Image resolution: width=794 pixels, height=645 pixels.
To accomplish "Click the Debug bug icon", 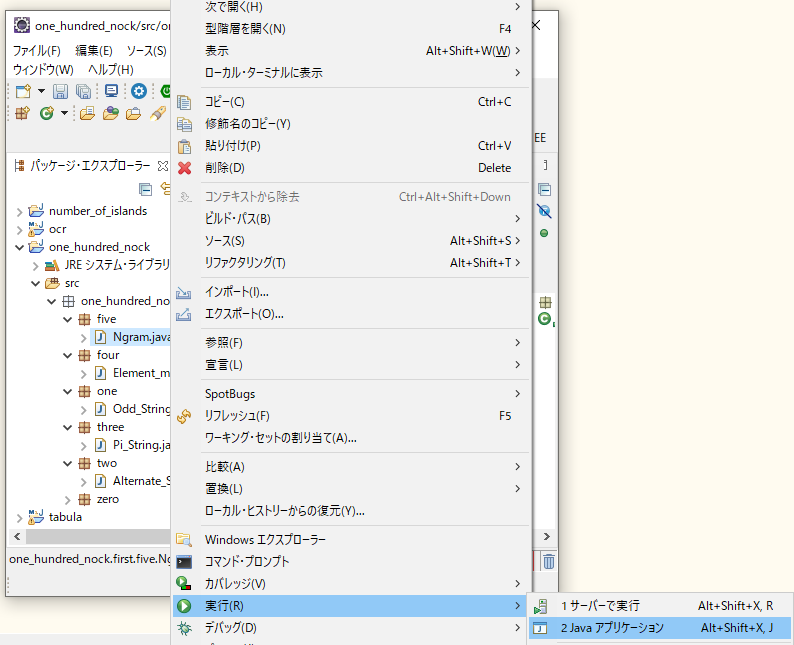I will pyautogui.click(x=184, y=628).
